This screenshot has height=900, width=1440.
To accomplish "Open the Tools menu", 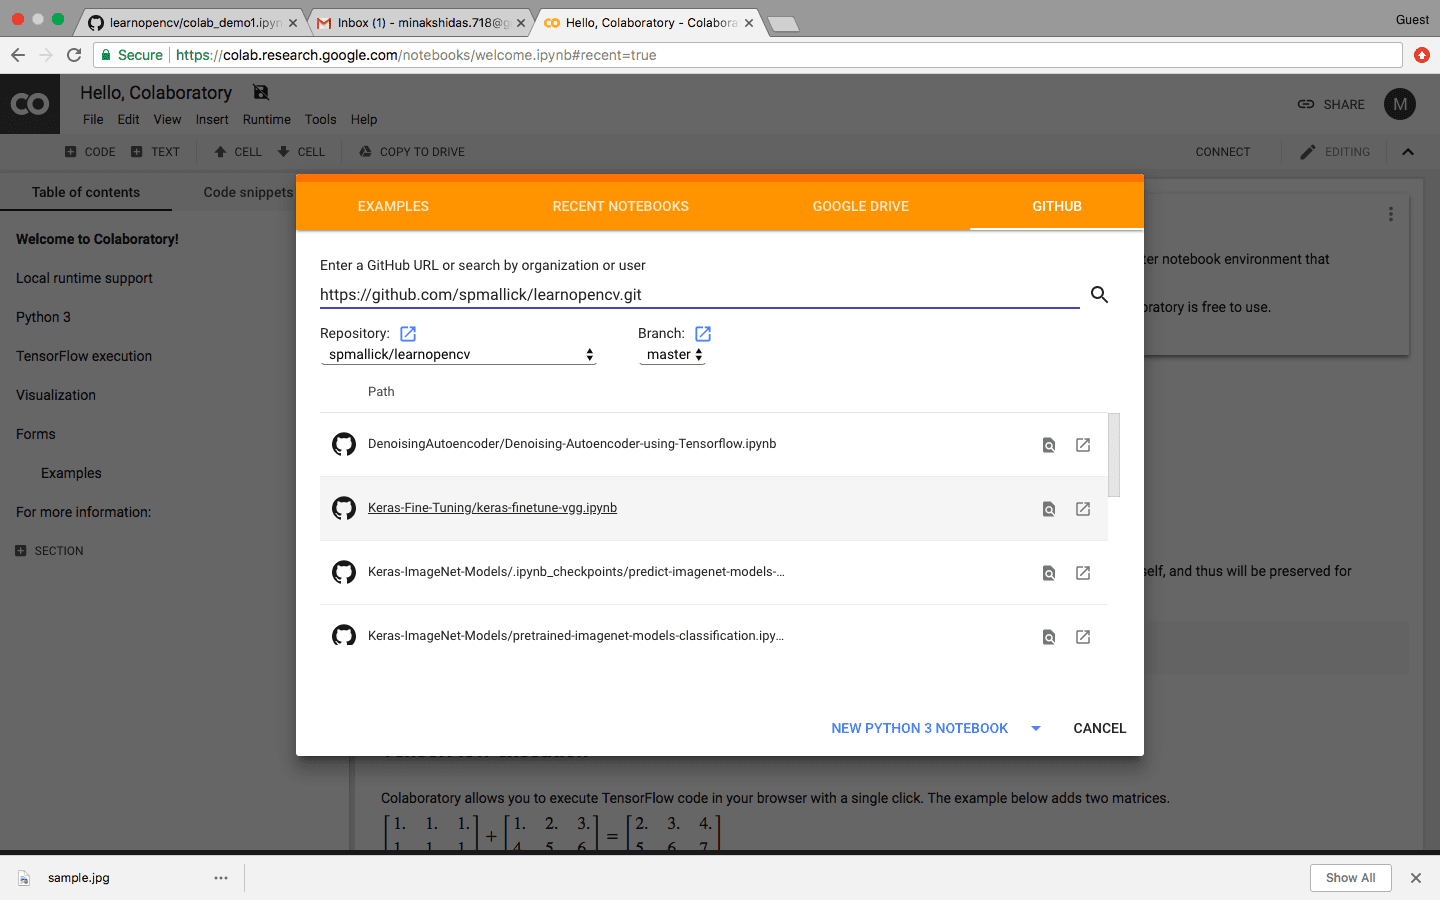I will click(x=320, y=119).
